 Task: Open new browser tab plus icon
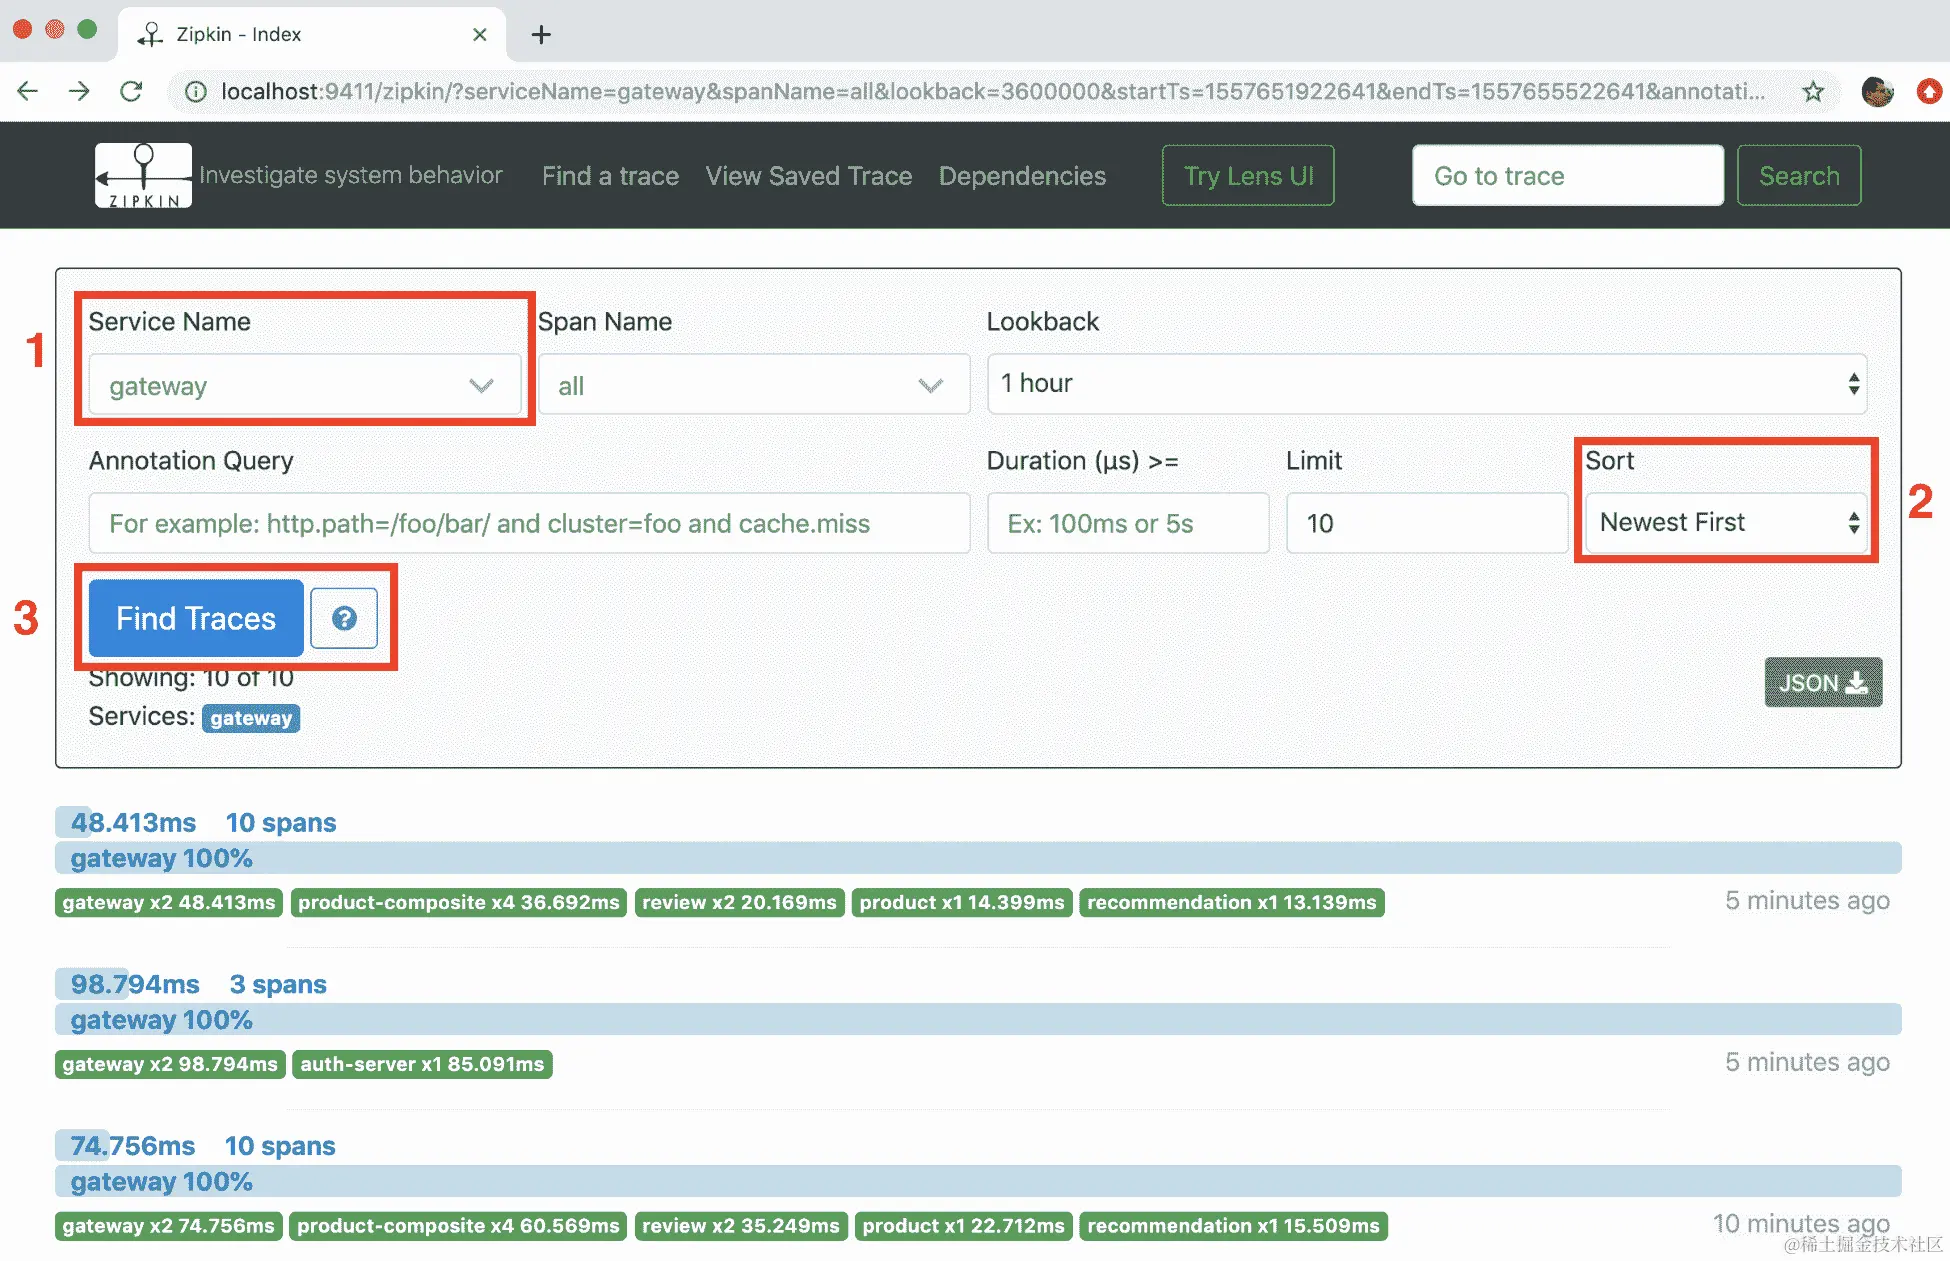pyautogui.click(x=541, y=34)
